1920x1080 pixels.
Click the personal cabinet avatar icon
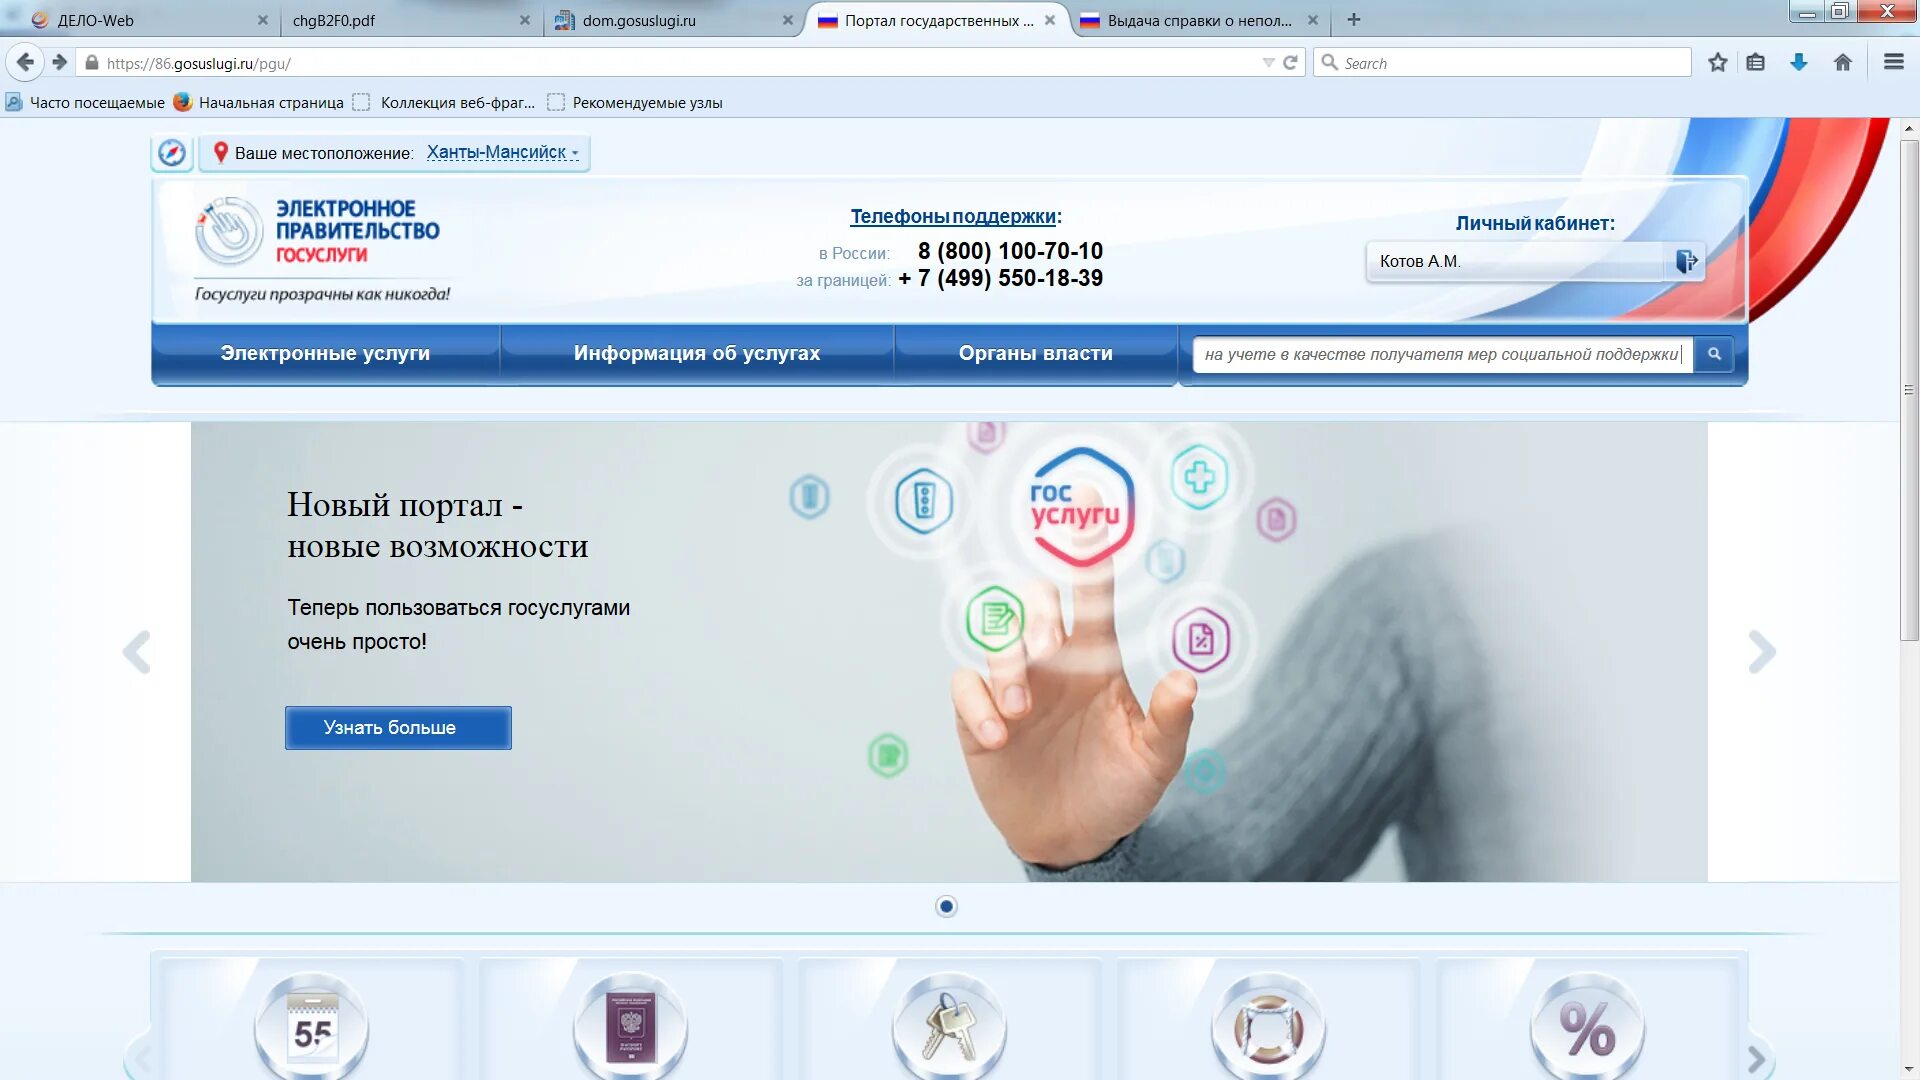[x=1685, y=261]
